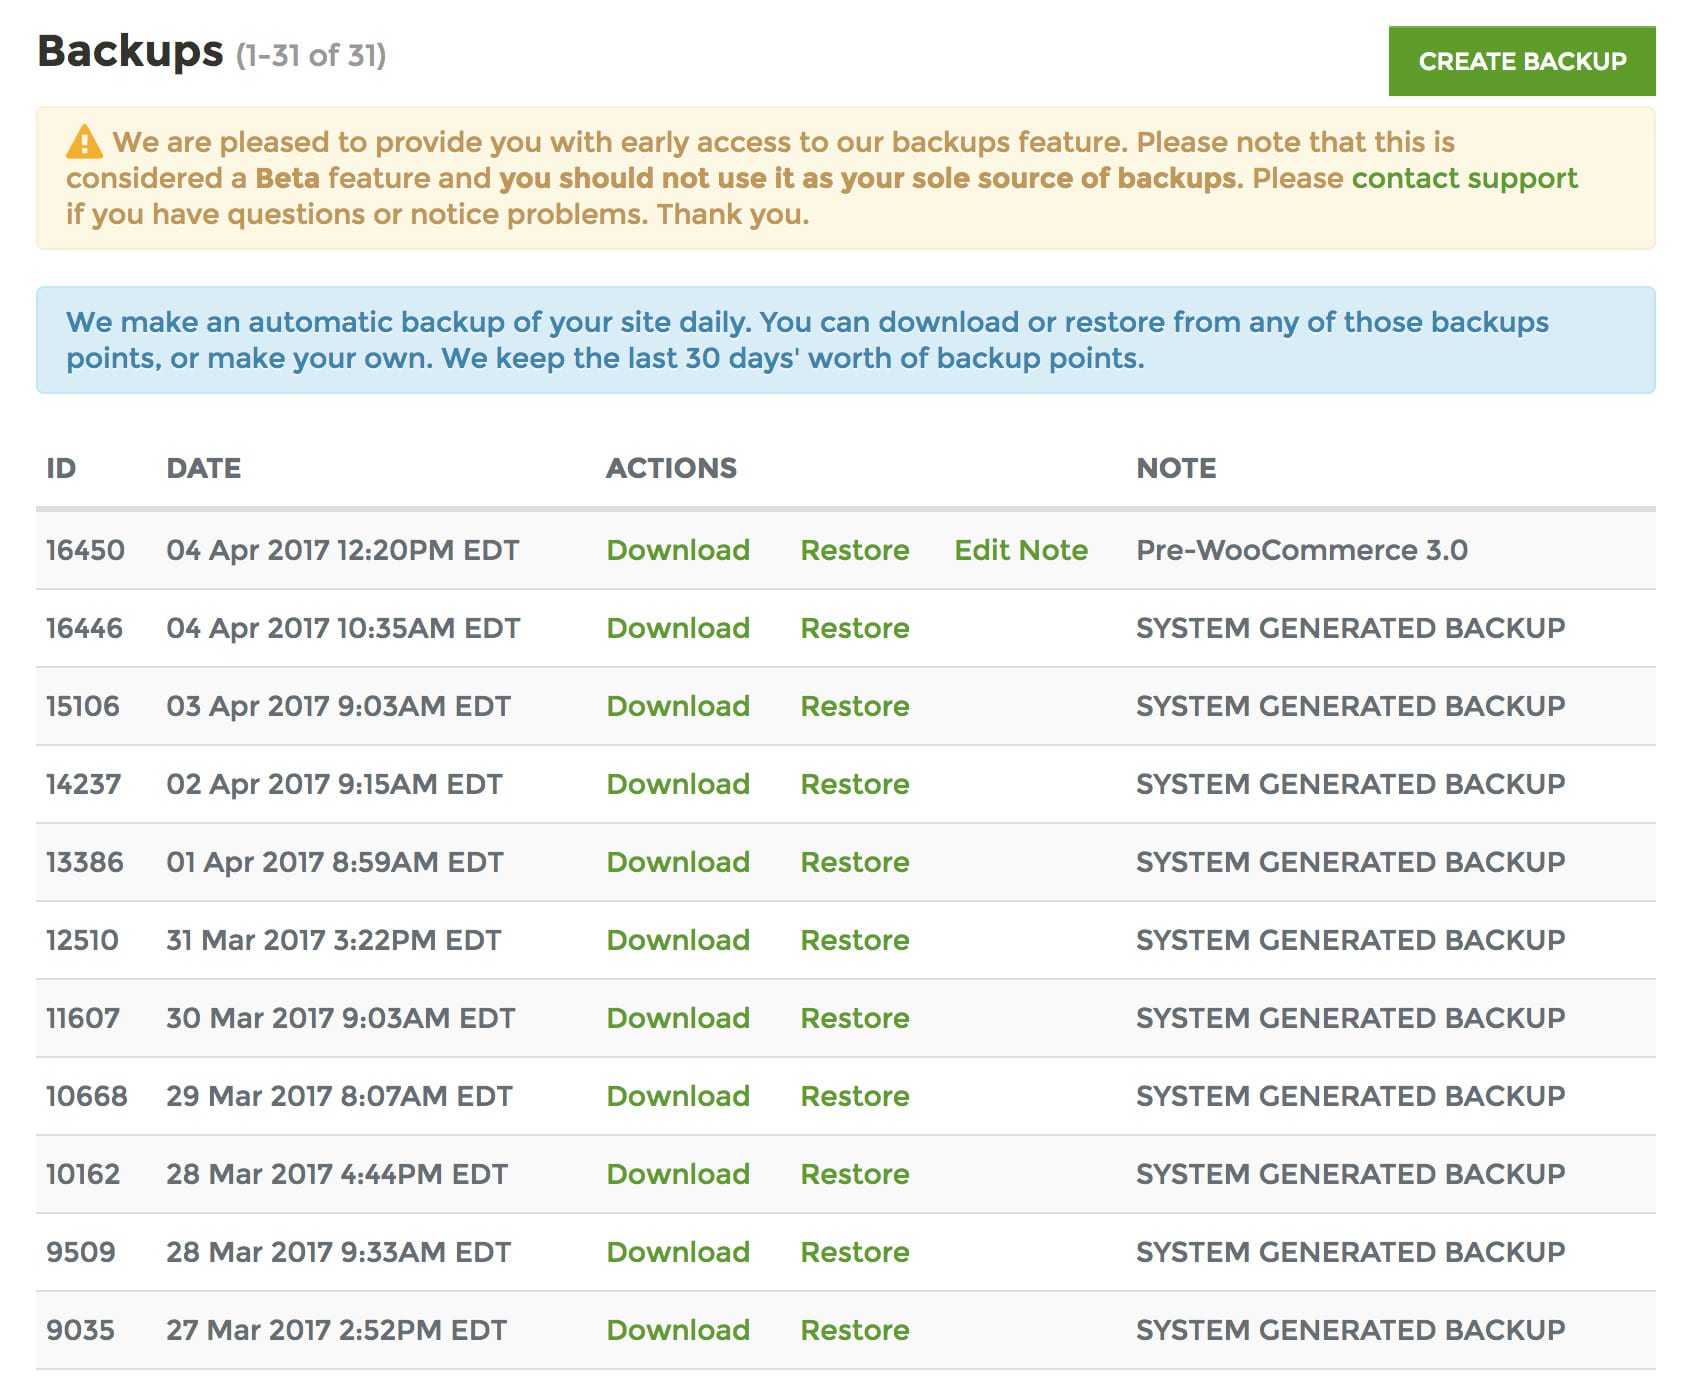Click backup ID 14237

click(x=83, y=784)
